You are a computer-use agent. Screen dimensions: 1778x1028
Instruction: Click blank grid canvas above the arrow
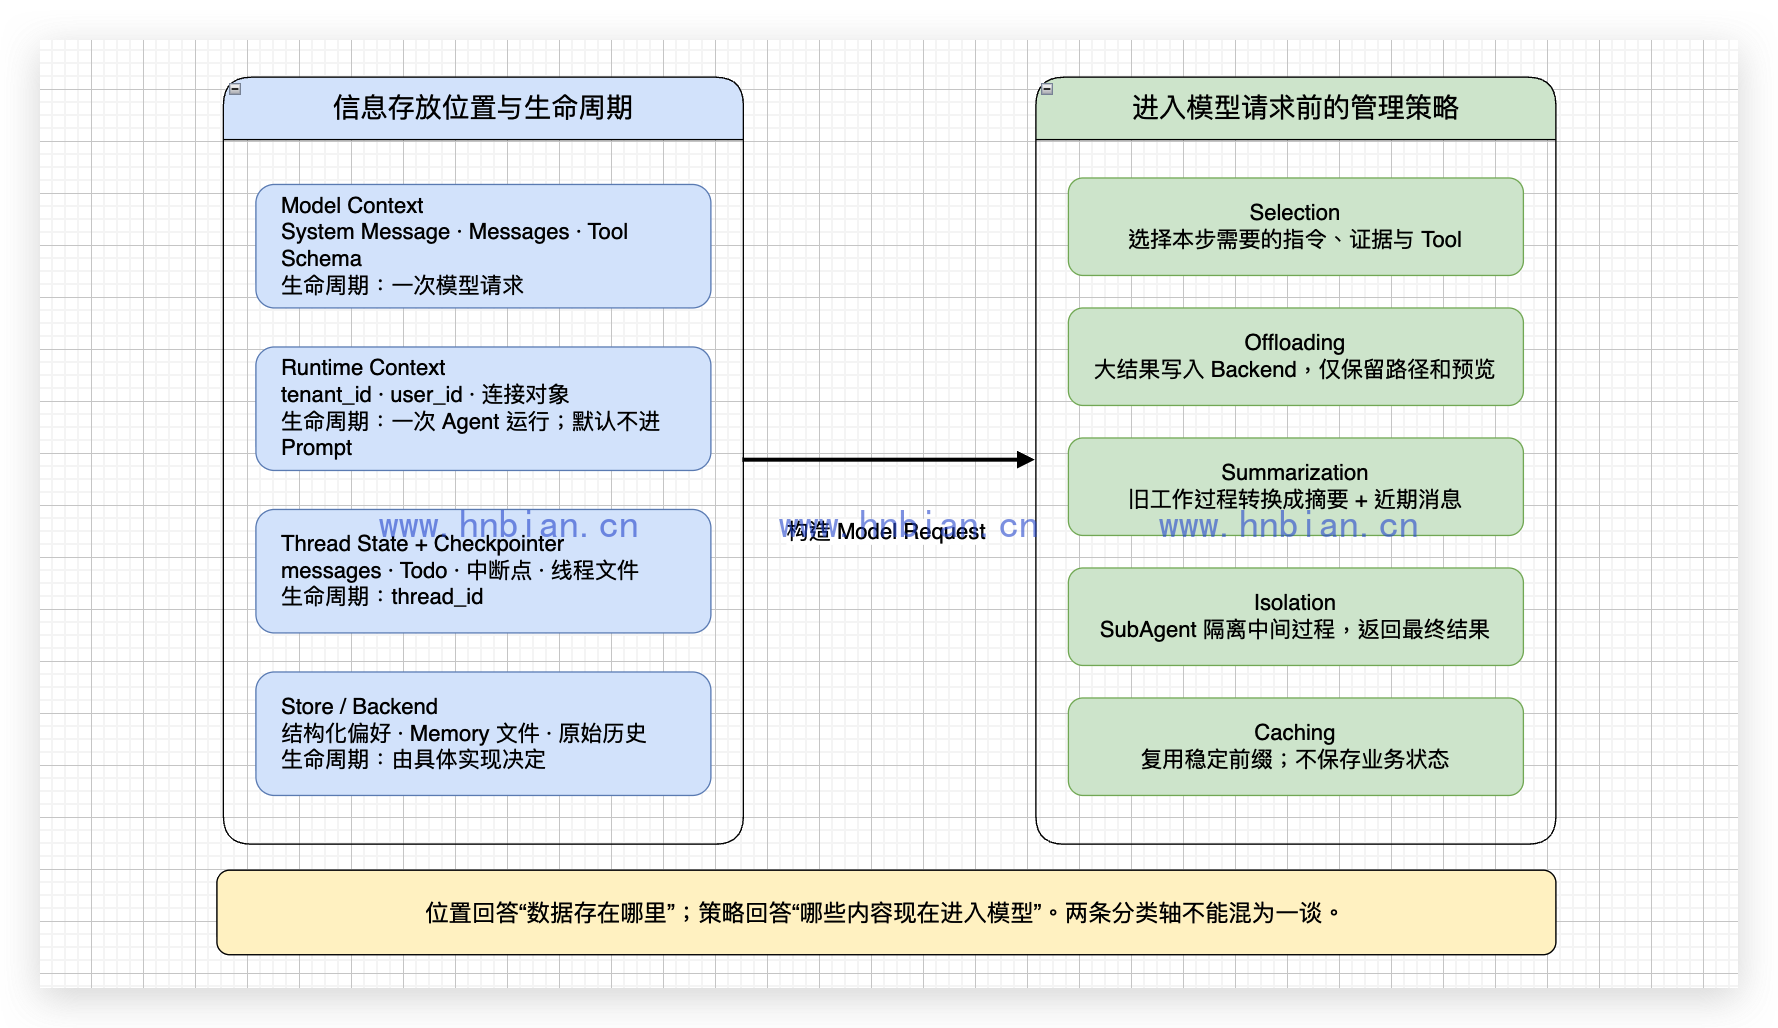tap(888, 300)
